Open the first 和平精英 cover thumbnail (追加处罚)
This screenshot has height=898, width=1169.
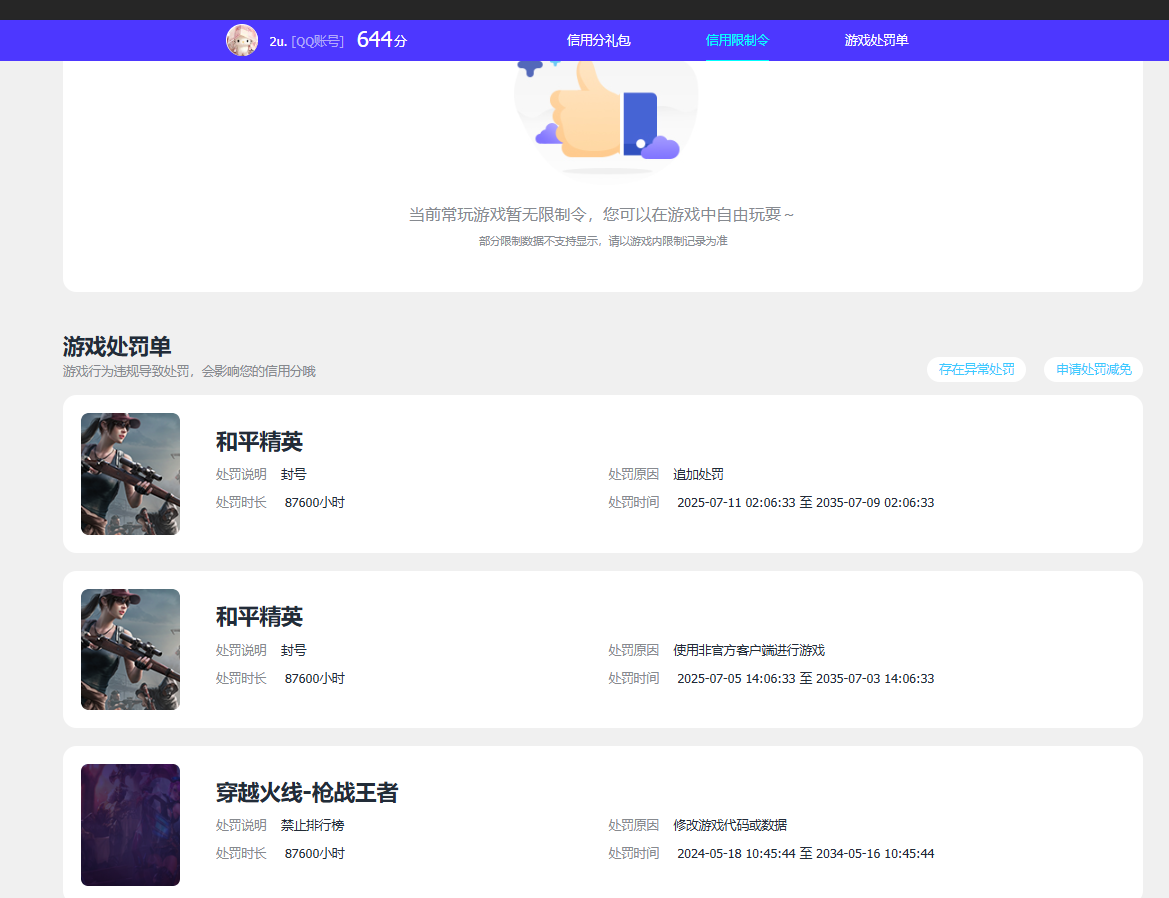pos(130,474)
